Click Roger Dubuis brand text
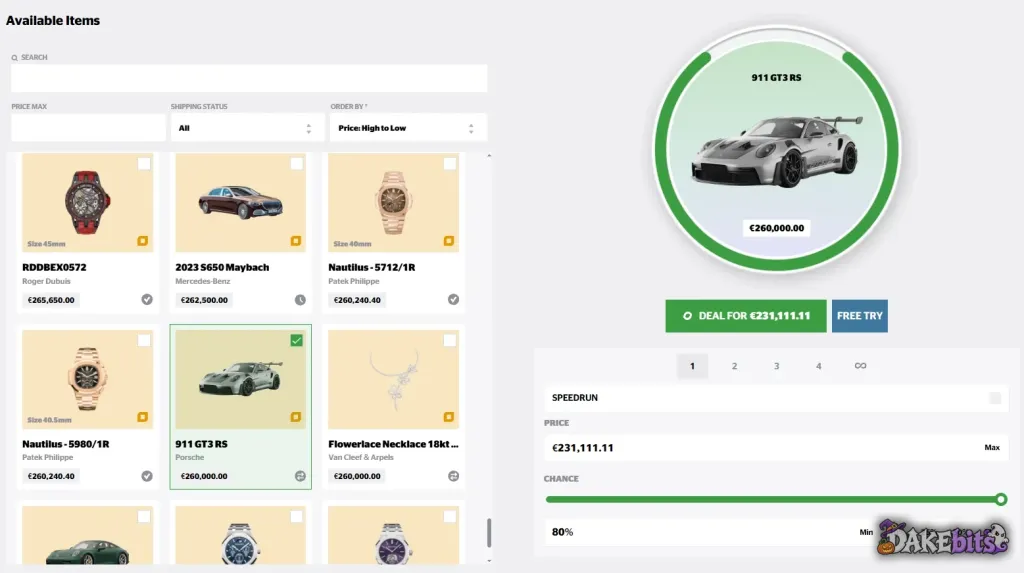The height and width of the screenshot is (573, 1024). point(46,281)
